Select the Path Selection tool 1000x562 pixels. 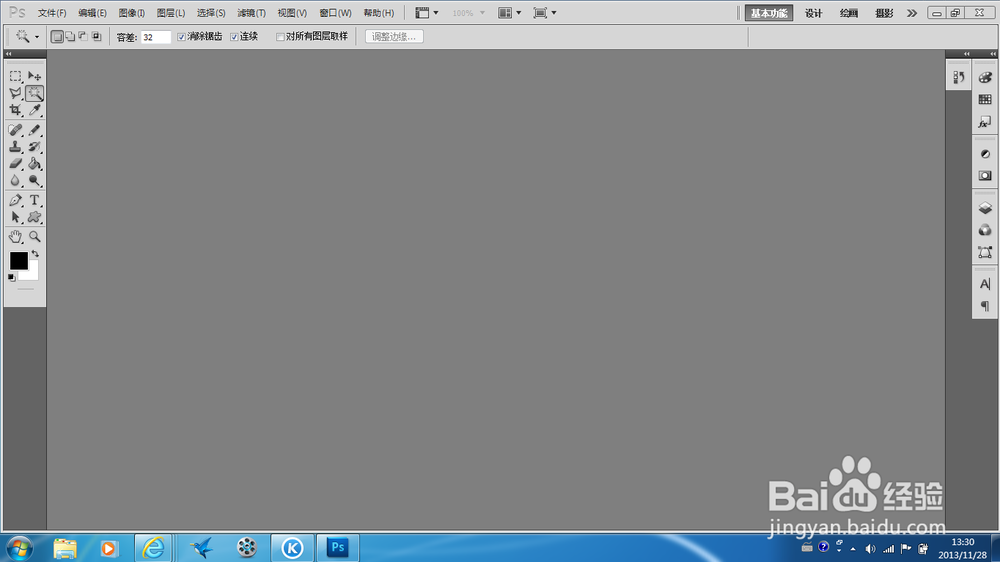click(15, 218)
